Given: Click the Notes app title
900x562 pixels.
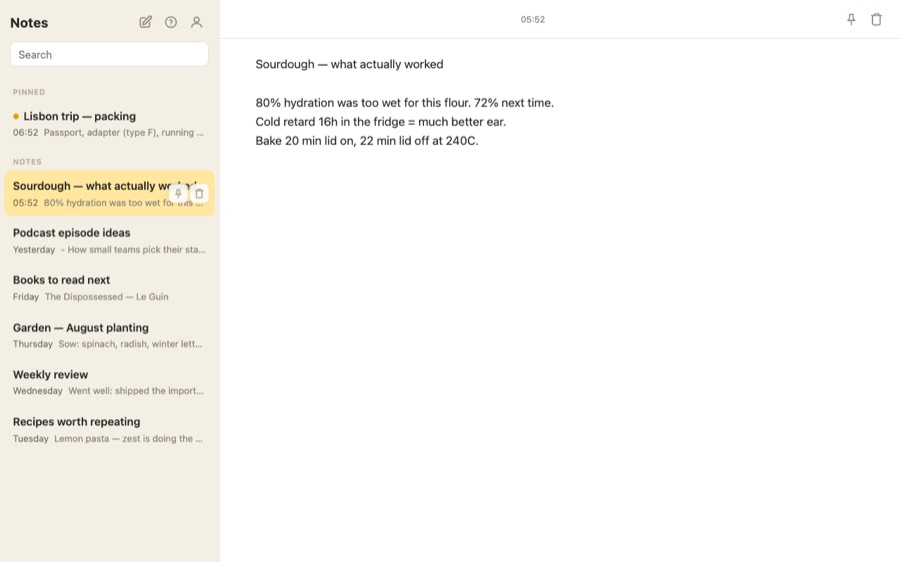Looking at the screenshot, I should click(29, 22).
